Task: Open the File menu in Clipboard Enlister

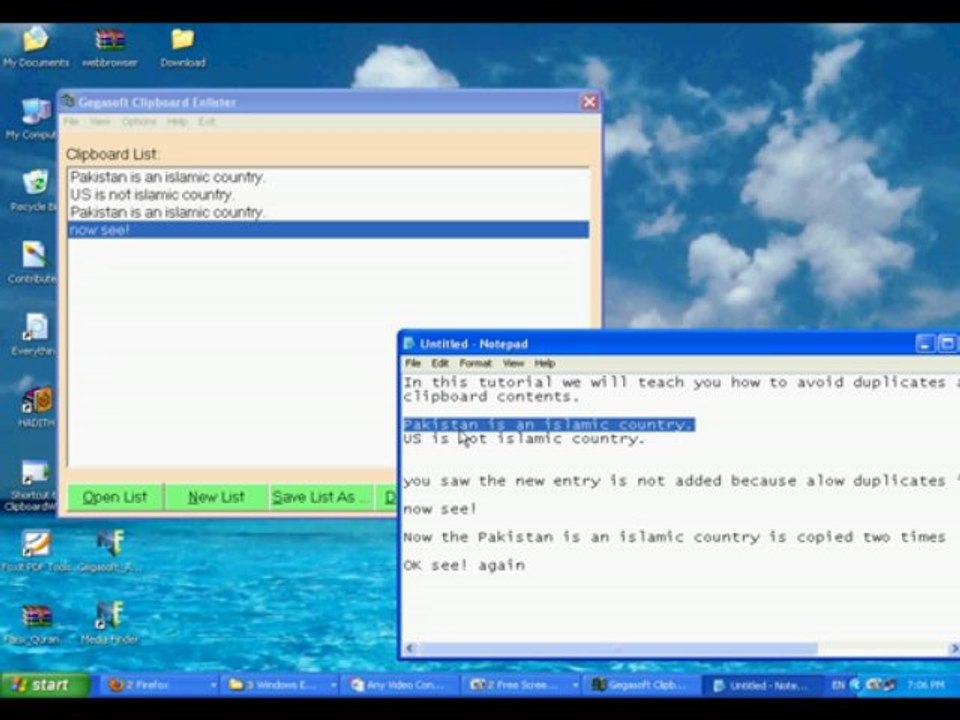Action: (x=71, y=121)
